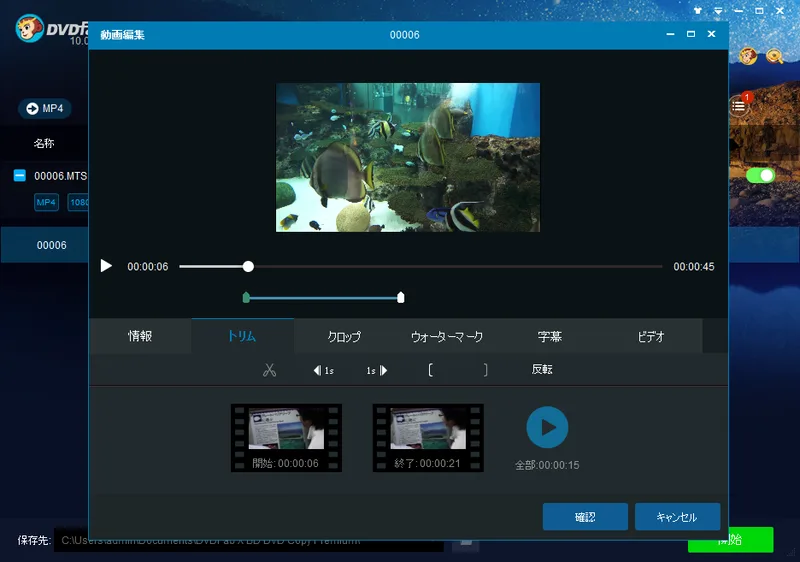Click the scissors trim icon
Screen dimensions: 800x562
pyautogui.click(x=269, y=370)
